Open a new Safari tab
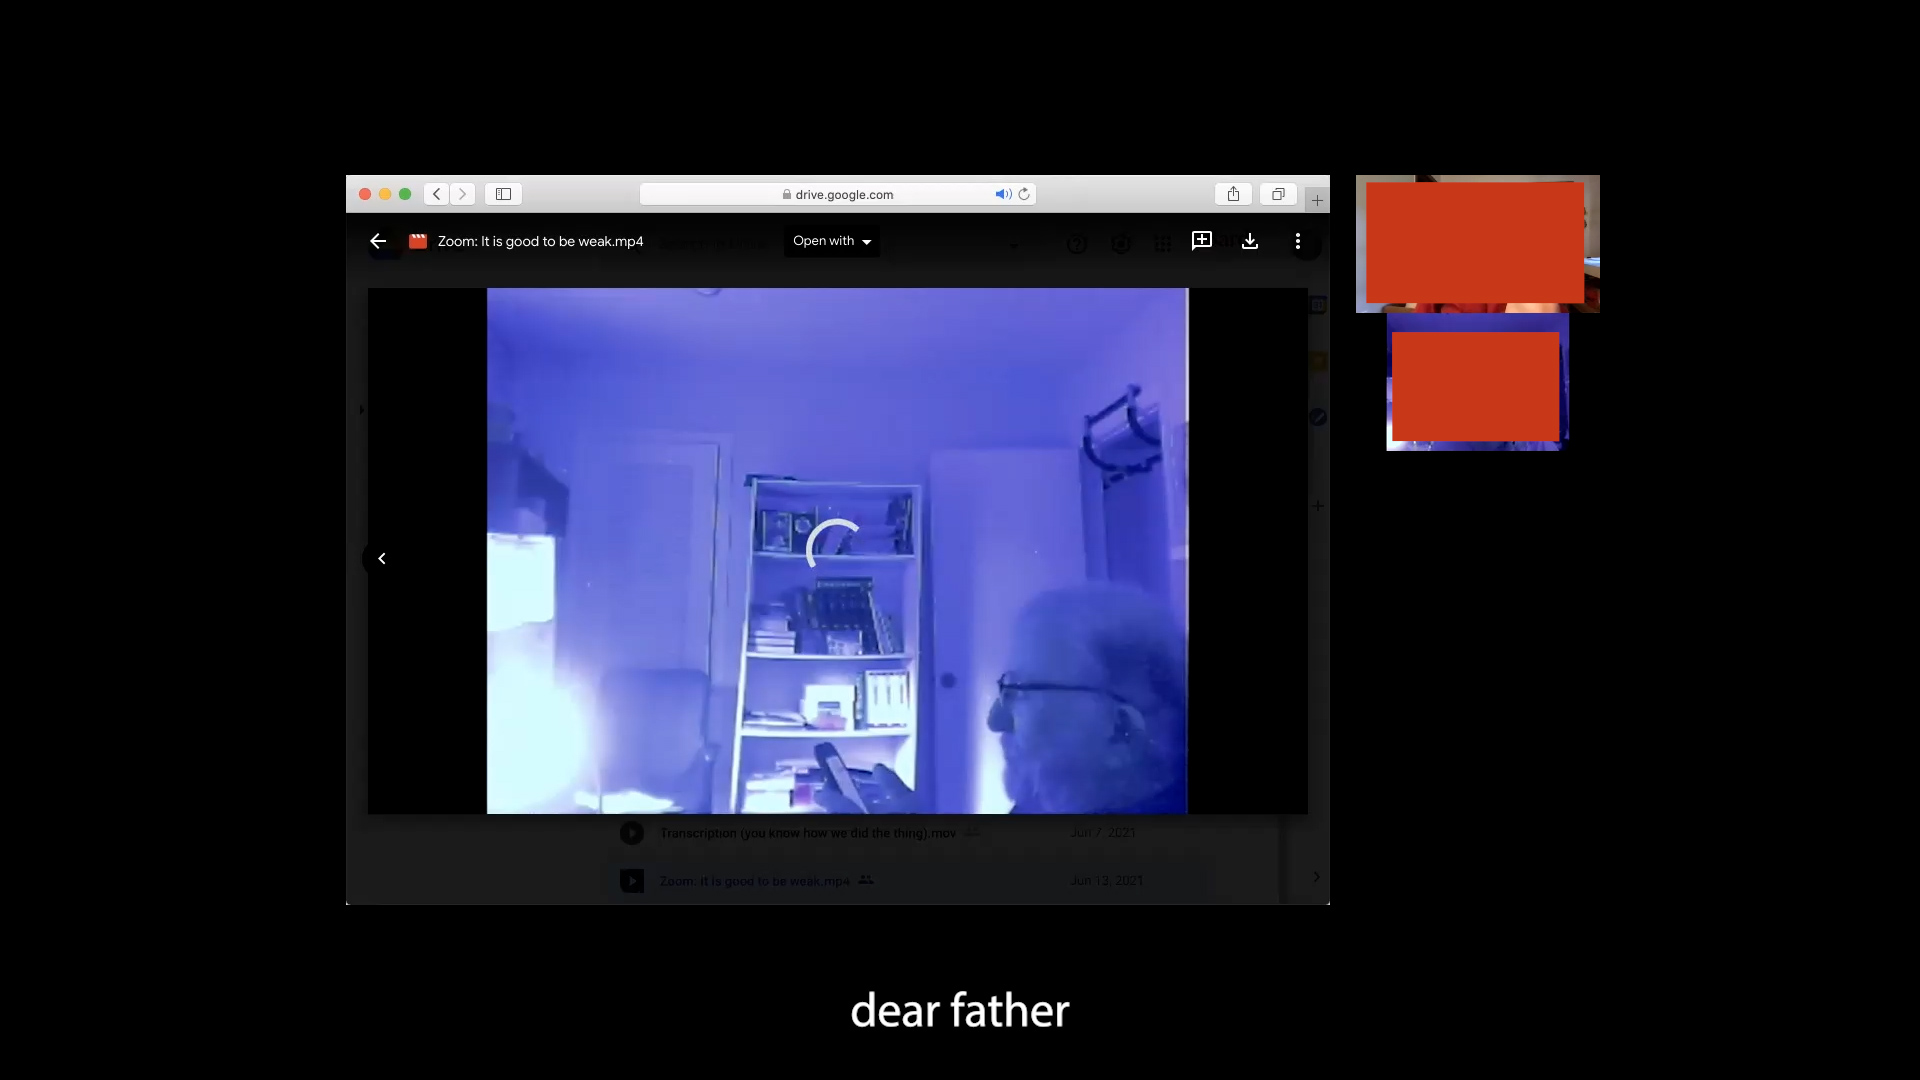1920x1080 pixels. tap(1317, 200)
